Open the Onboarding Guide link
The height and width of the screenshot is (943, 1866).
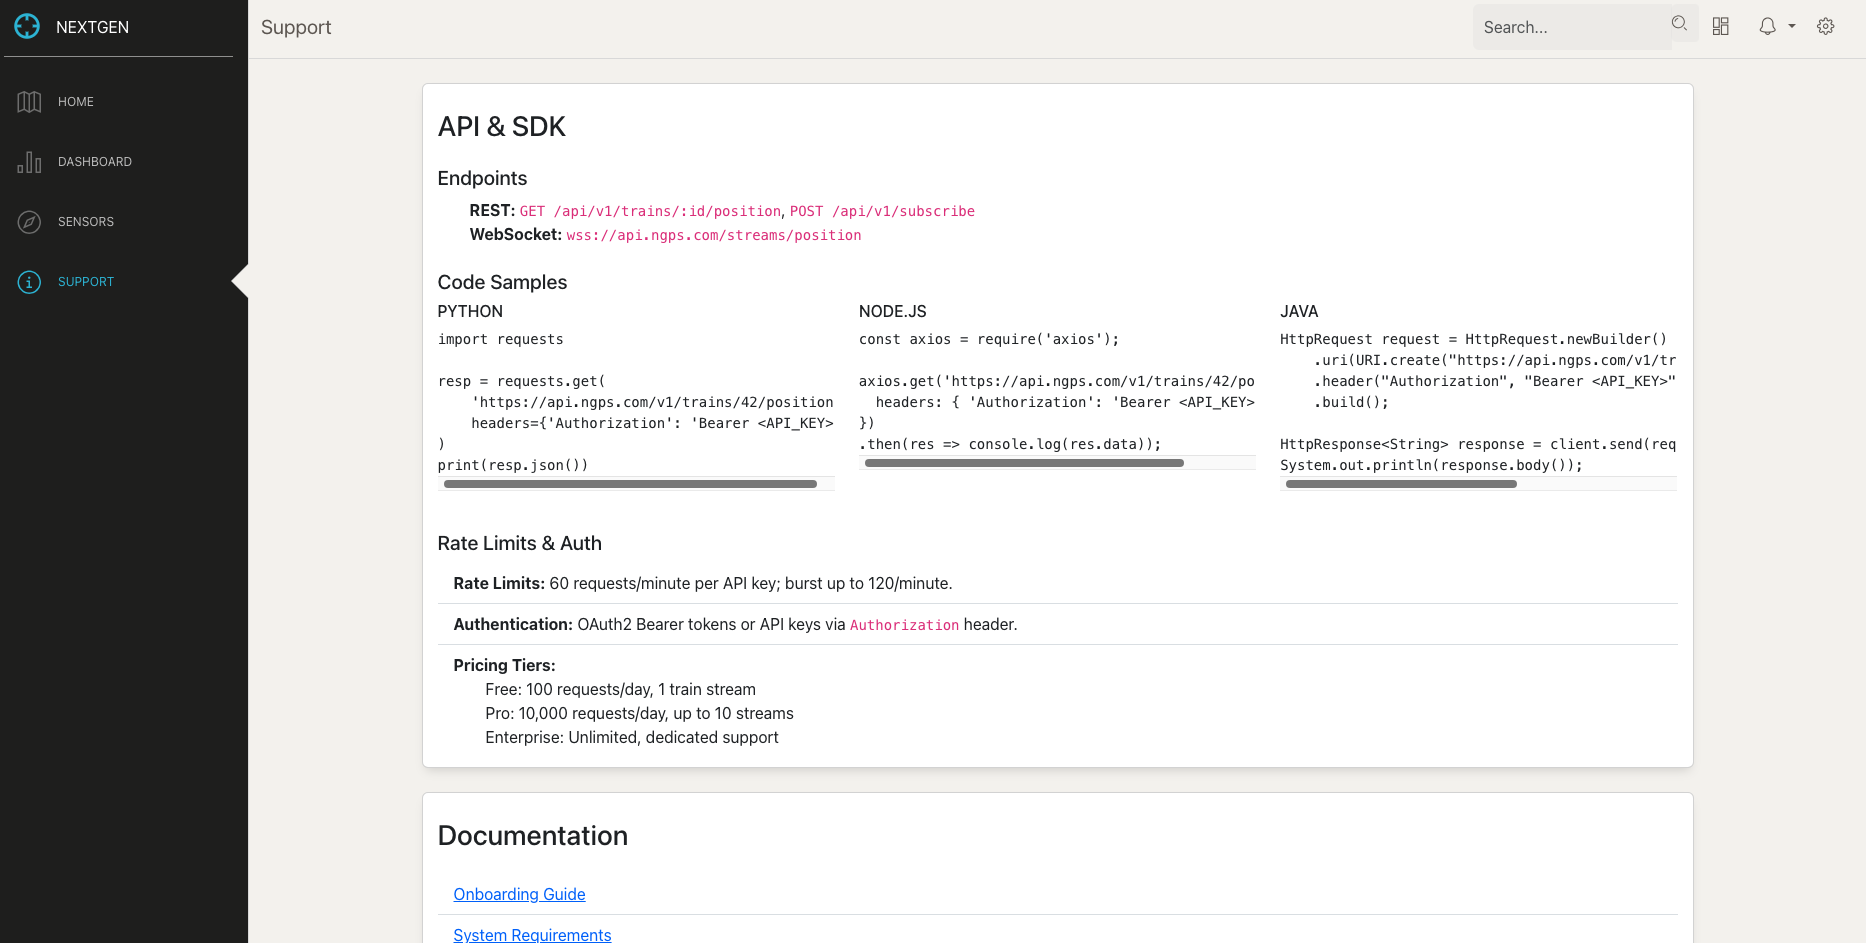519,894
